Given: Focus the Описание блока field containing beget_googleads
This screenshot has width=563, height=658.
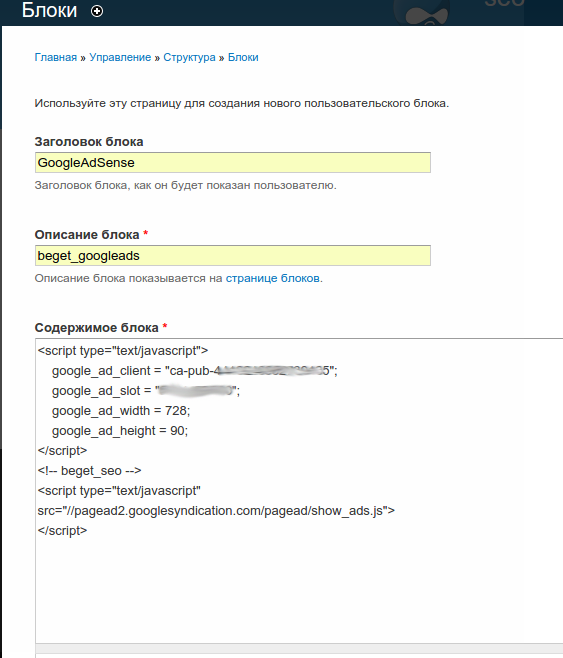Looking at the screenshot, I should point(233,256).
